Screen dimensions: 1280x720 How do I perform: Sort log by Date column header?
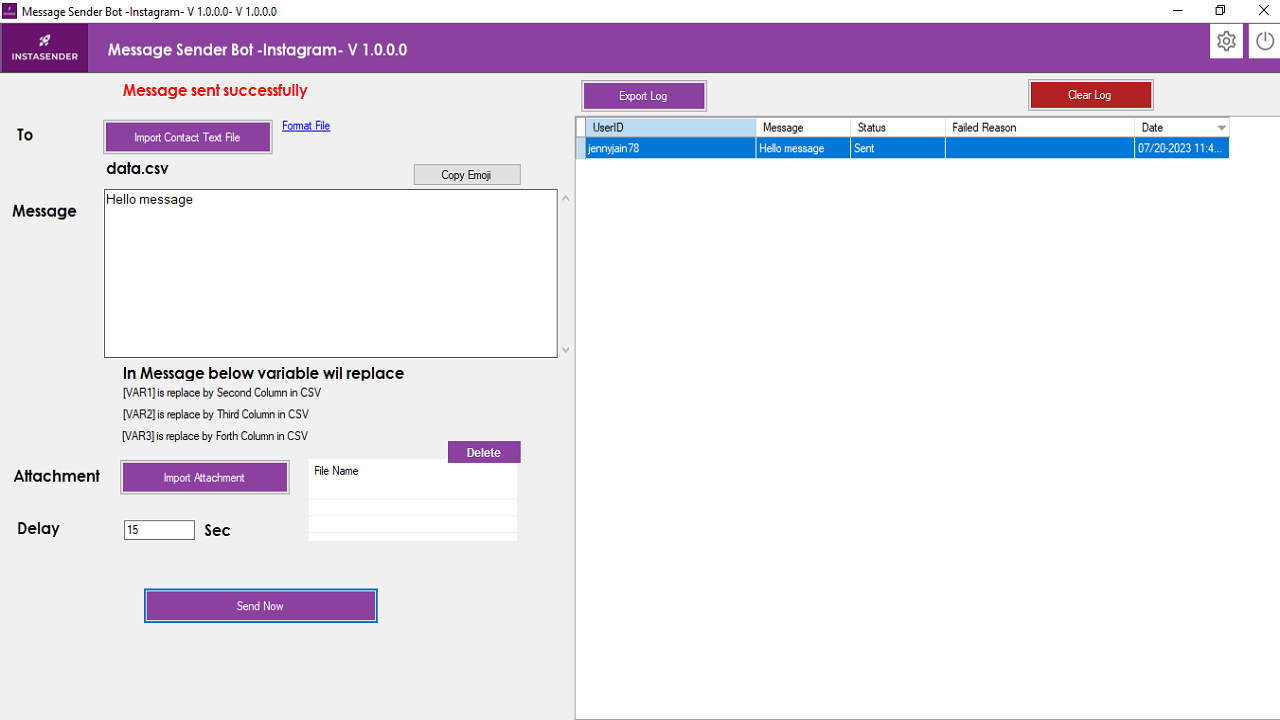point(1181,127)
